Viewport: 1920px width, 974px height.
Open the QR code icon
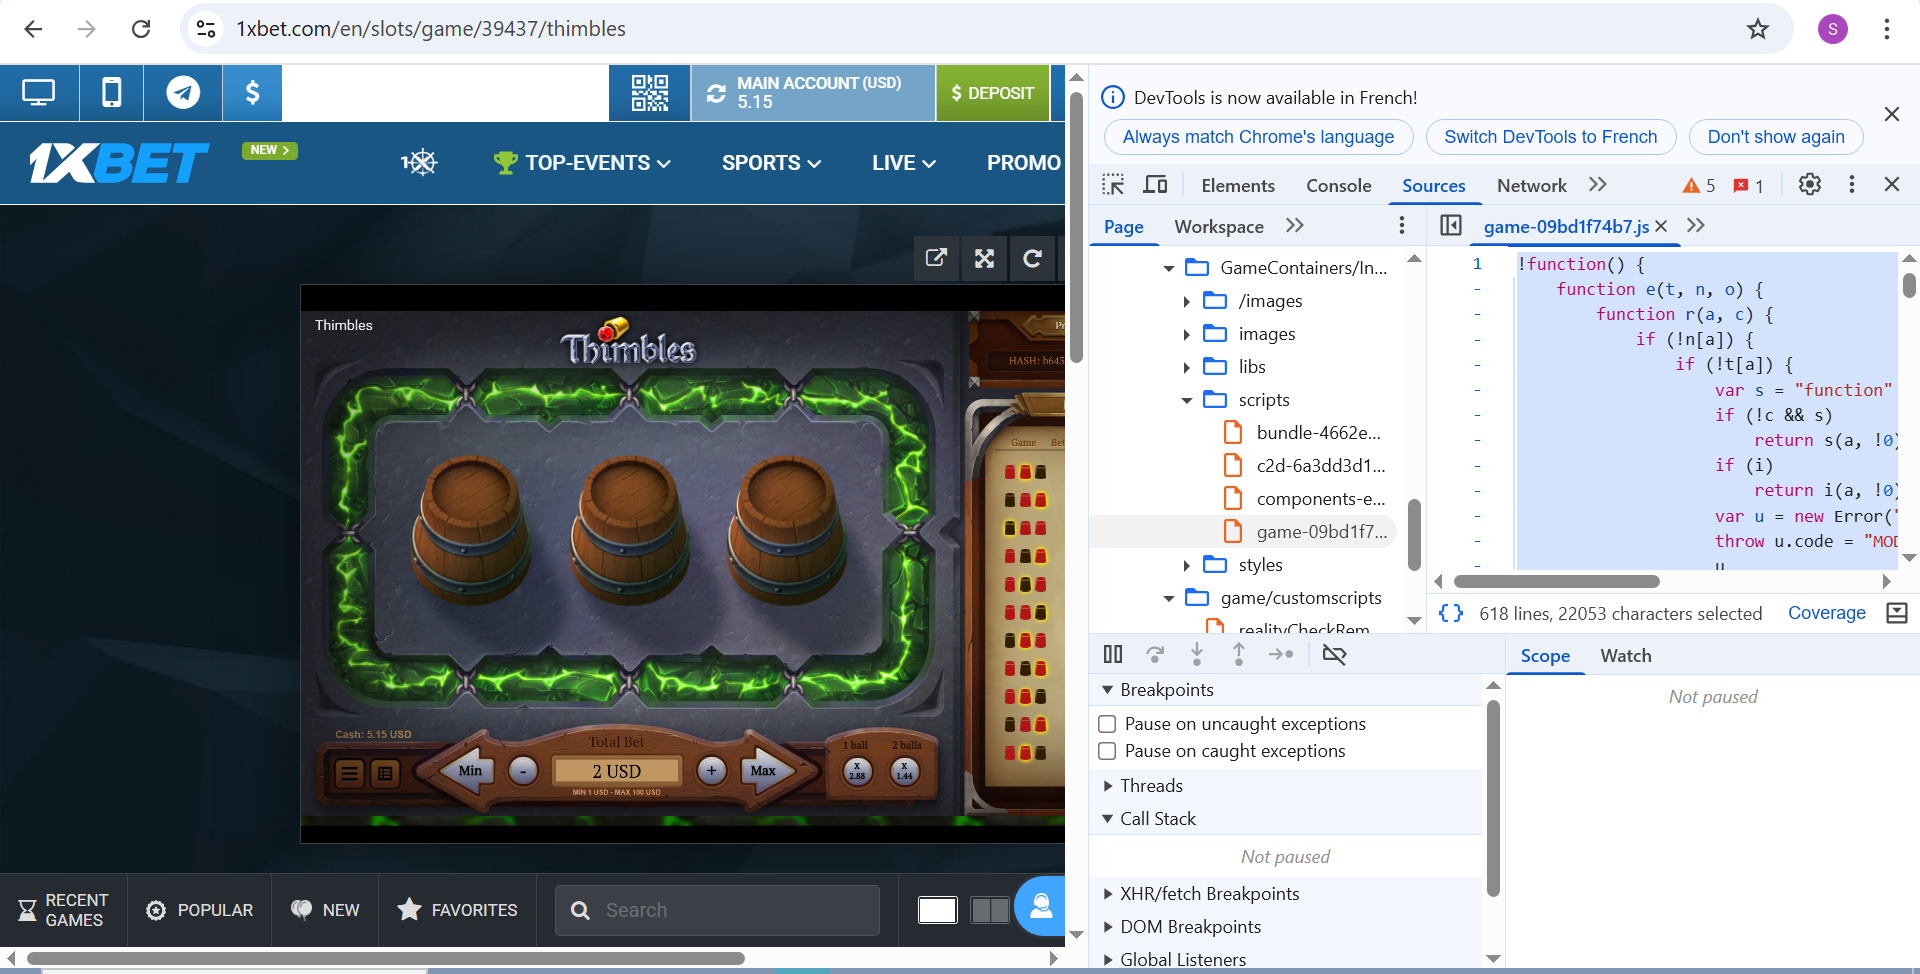pos(649,93)
